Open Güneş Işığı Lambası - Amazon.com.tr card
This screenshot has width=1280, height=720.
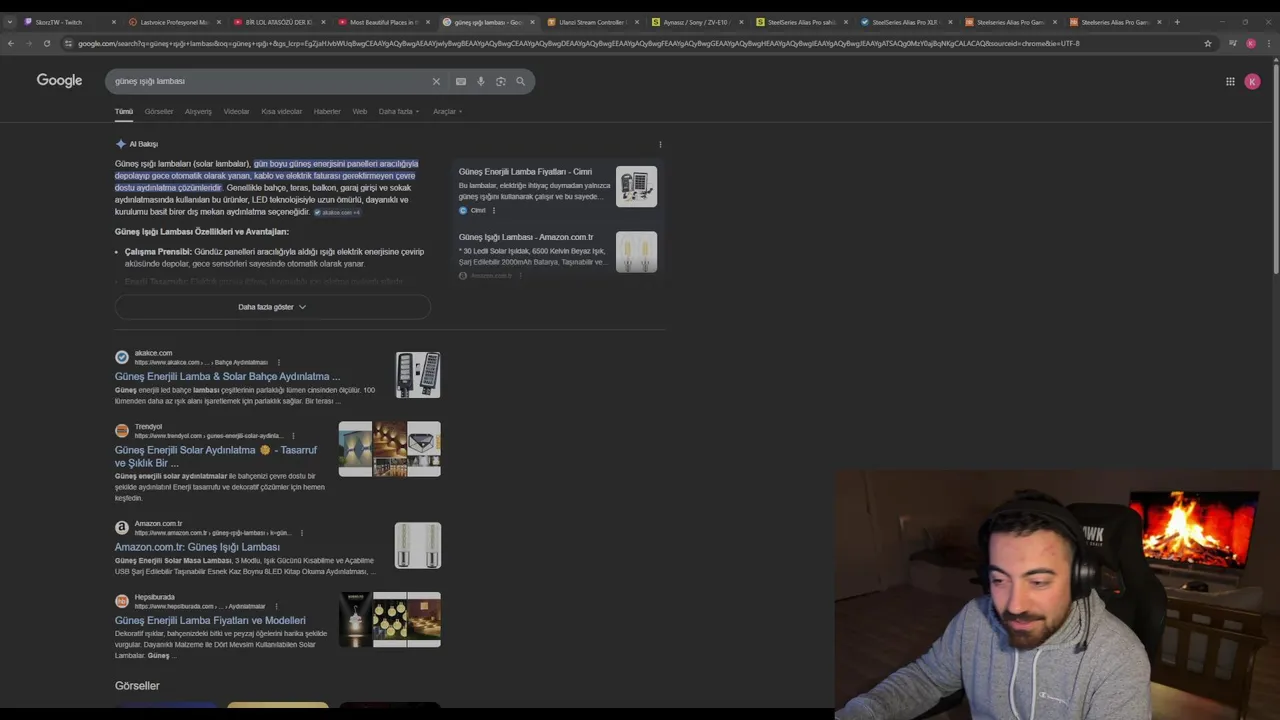526,237
